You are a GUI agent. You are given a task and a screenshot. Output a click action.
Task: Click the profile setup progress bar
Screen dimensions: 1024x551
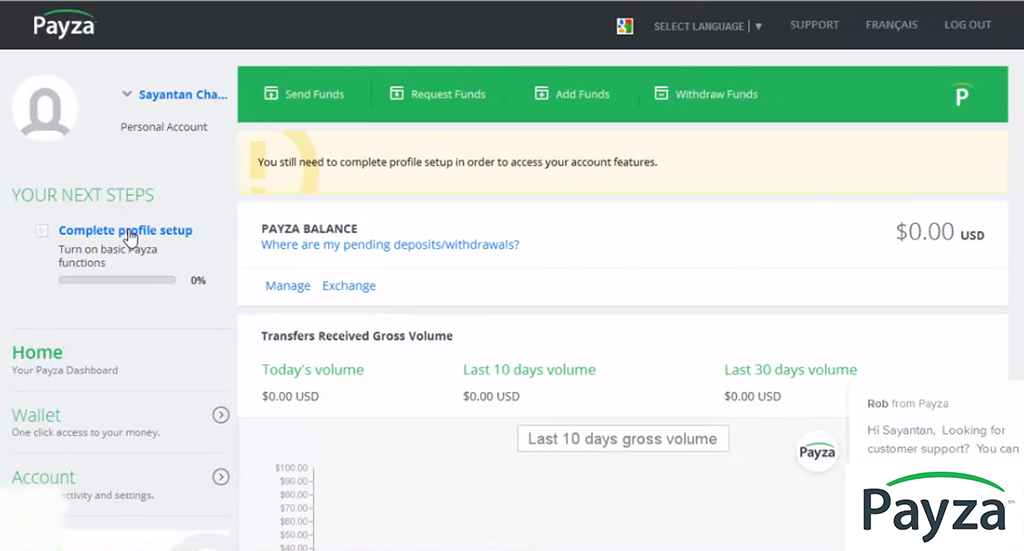click(x=117, y=281)
